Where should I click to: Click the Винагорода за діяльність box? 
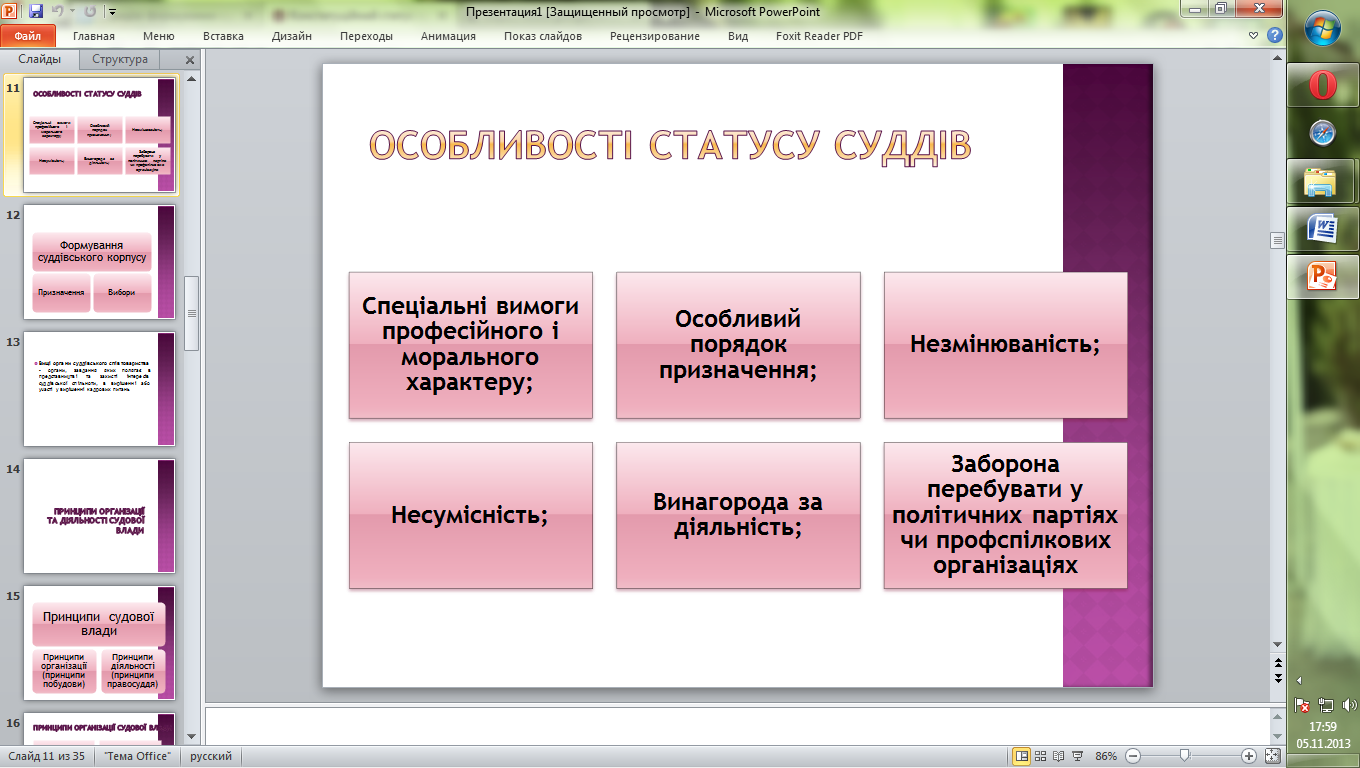[x=738, y=516]
